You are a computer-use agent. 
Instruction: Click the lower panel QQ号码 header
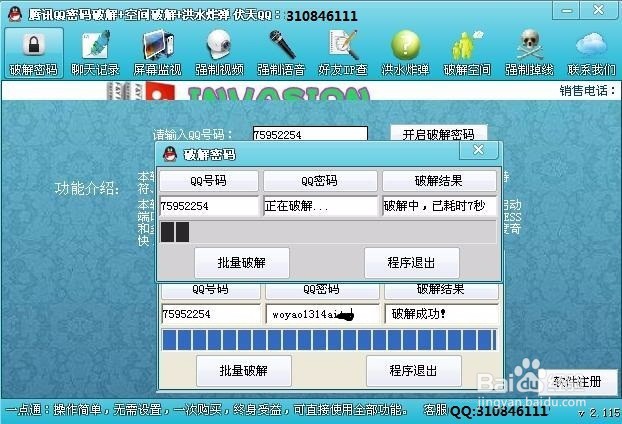point(211,290)
